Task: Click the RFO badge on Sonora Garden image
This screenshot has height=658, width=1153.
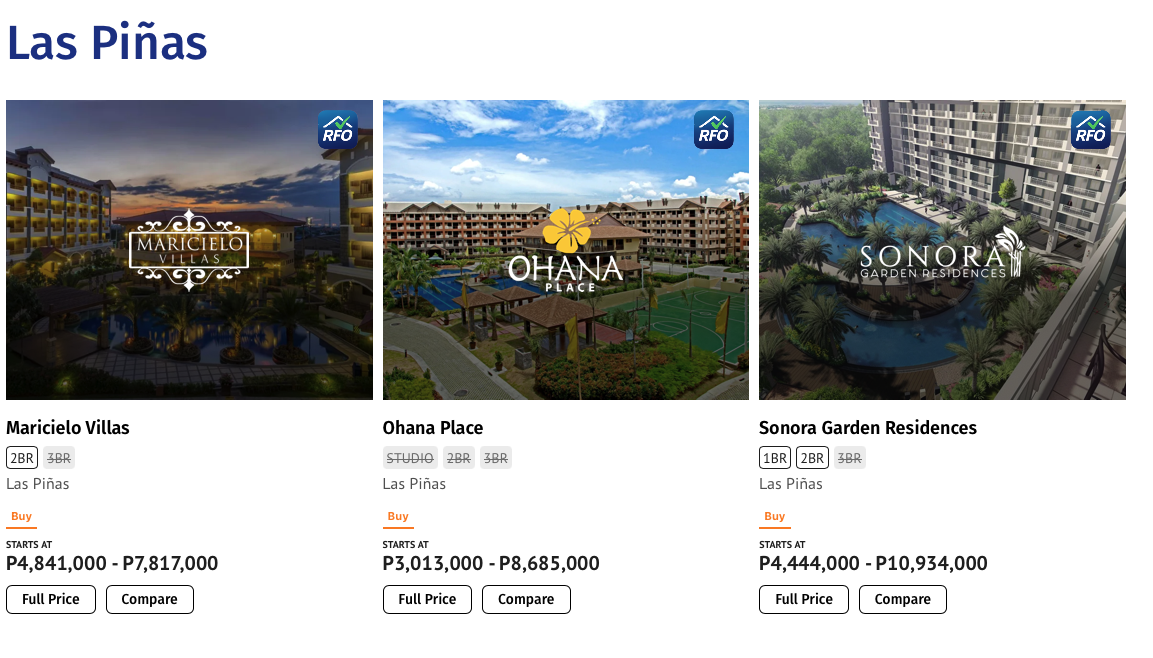Action: pyautogui.click(x=1090, y=130)
